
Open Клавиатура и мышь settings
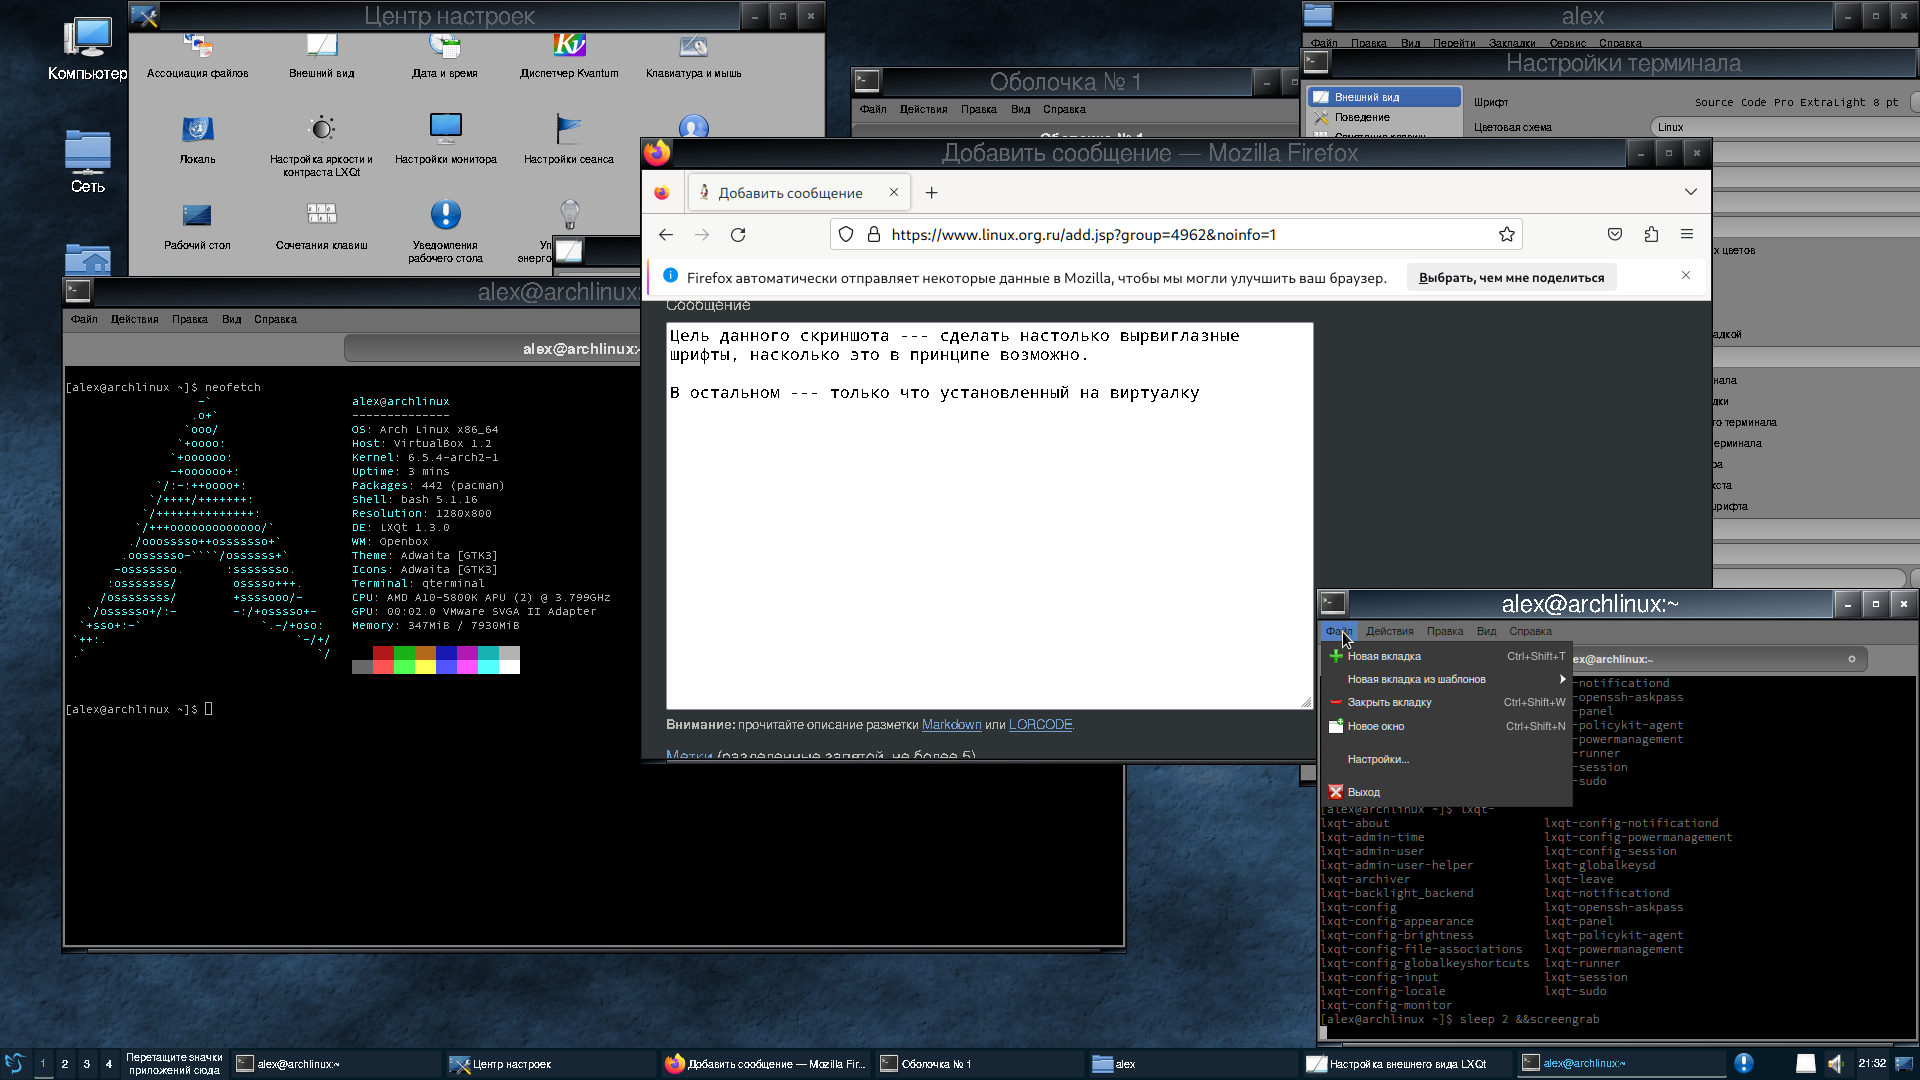693,55
